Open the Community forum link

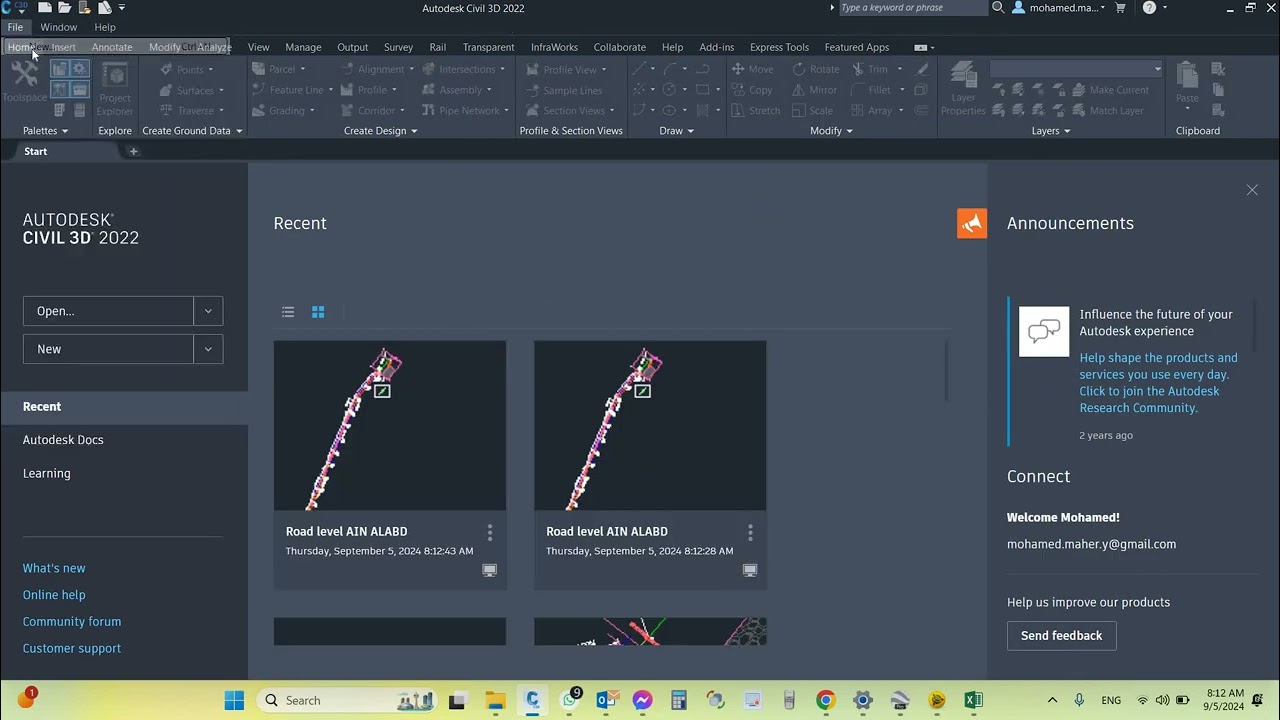click(72, 622)
